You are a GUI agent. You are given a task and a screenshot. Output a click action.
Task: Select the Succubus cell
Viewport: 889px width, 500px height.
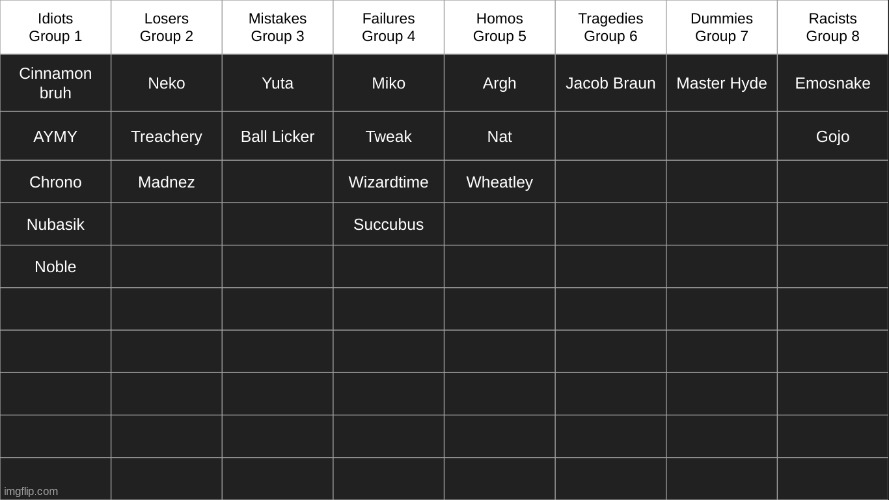coord(389,224)
